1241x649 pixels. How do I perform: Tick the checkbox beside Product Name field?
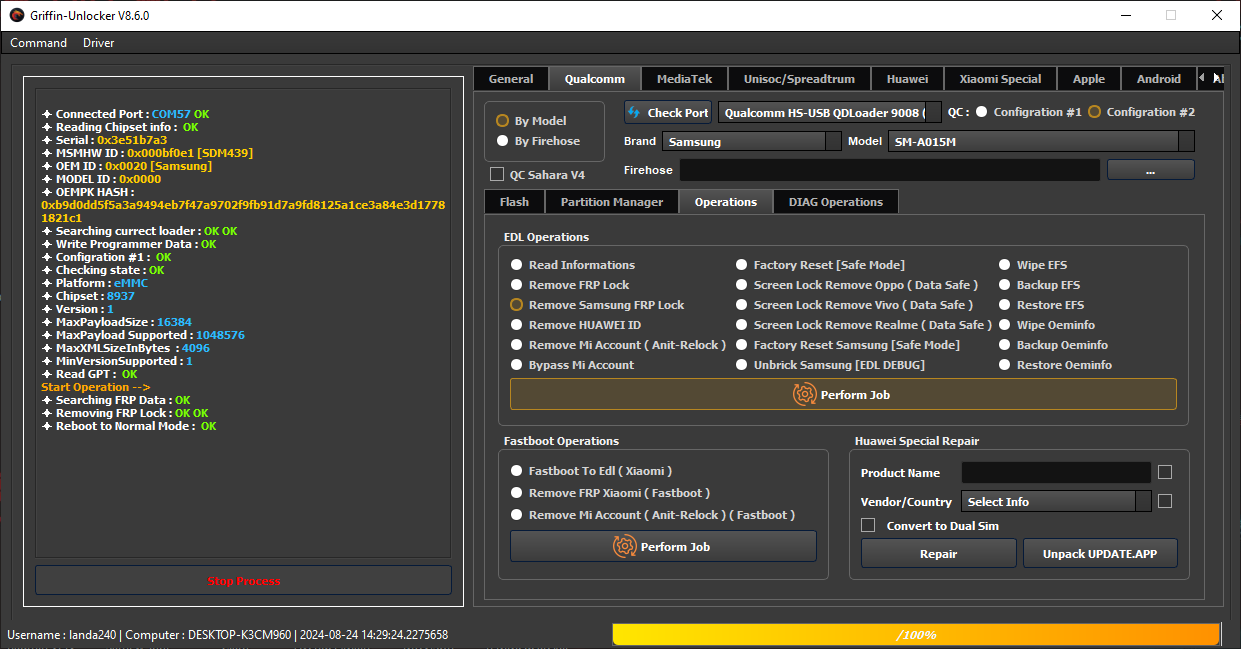1165,472
